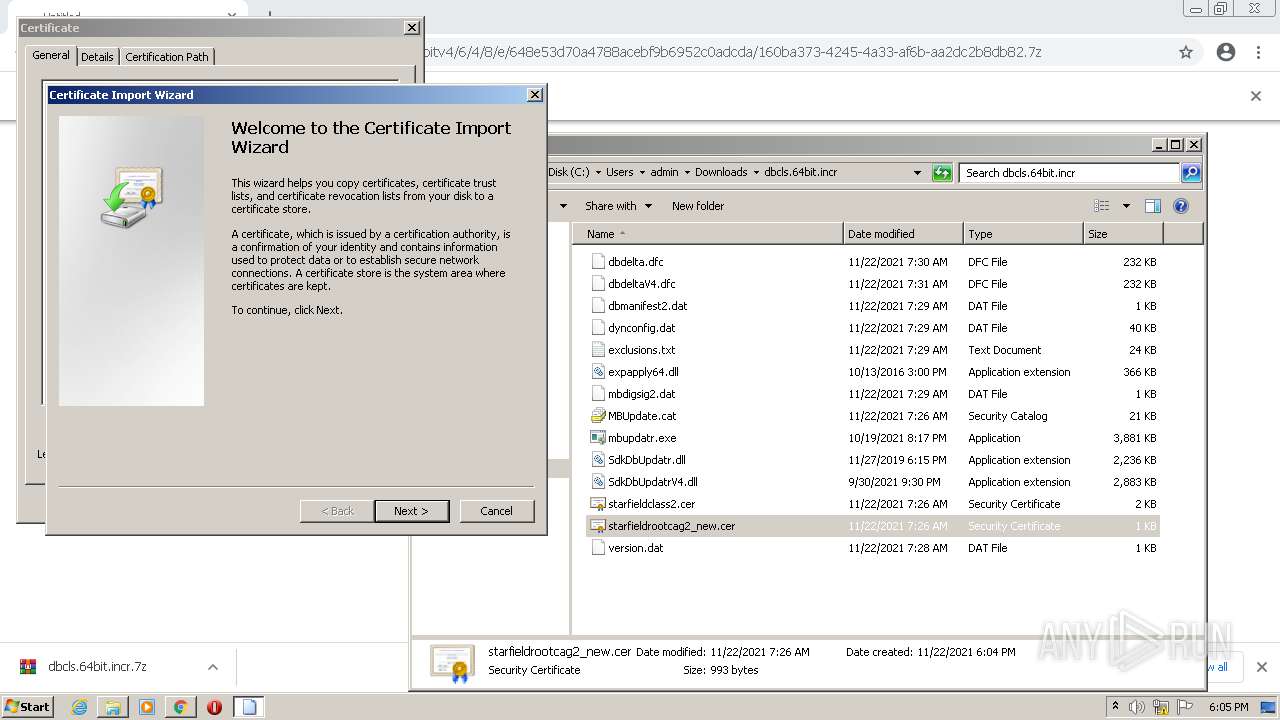
Task: Open the address bar history dropdown
Action: point(917,173)
